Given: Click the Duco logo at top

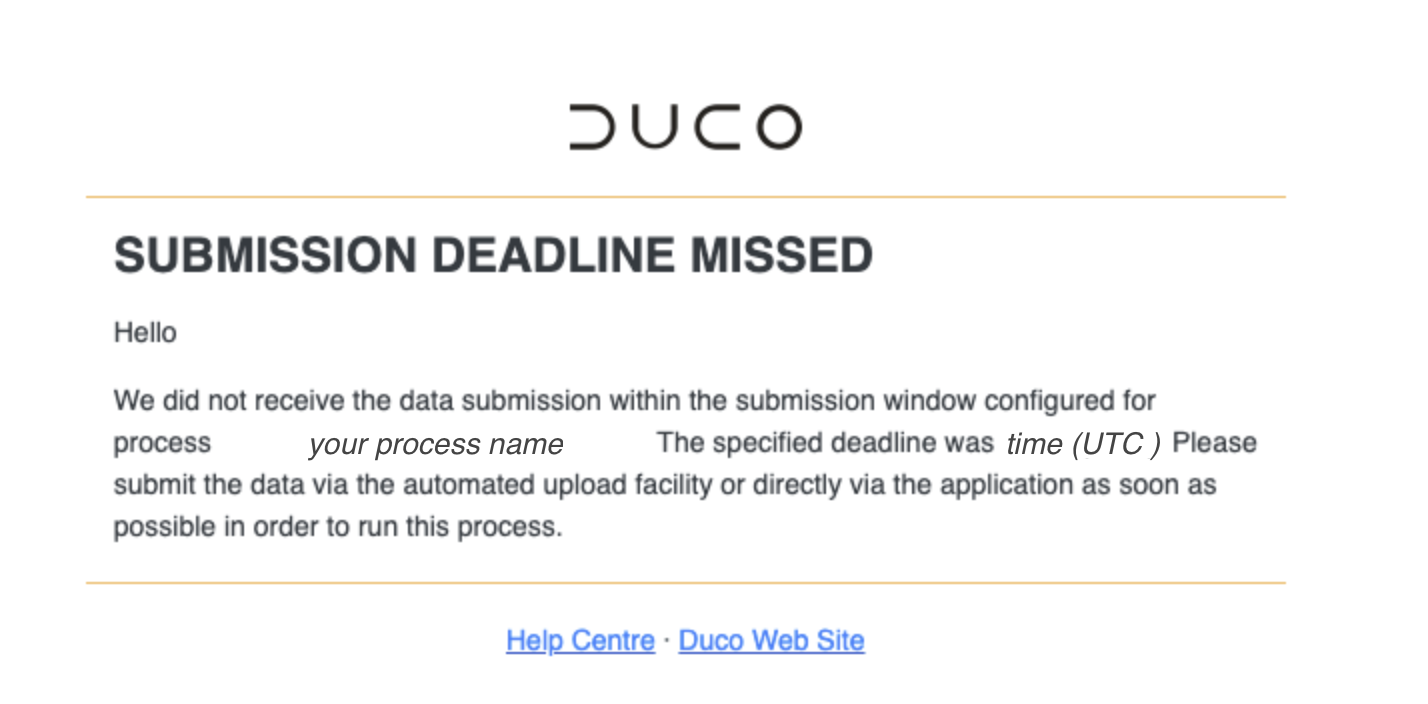Looking at the screenshot, I should coord(685,127).
